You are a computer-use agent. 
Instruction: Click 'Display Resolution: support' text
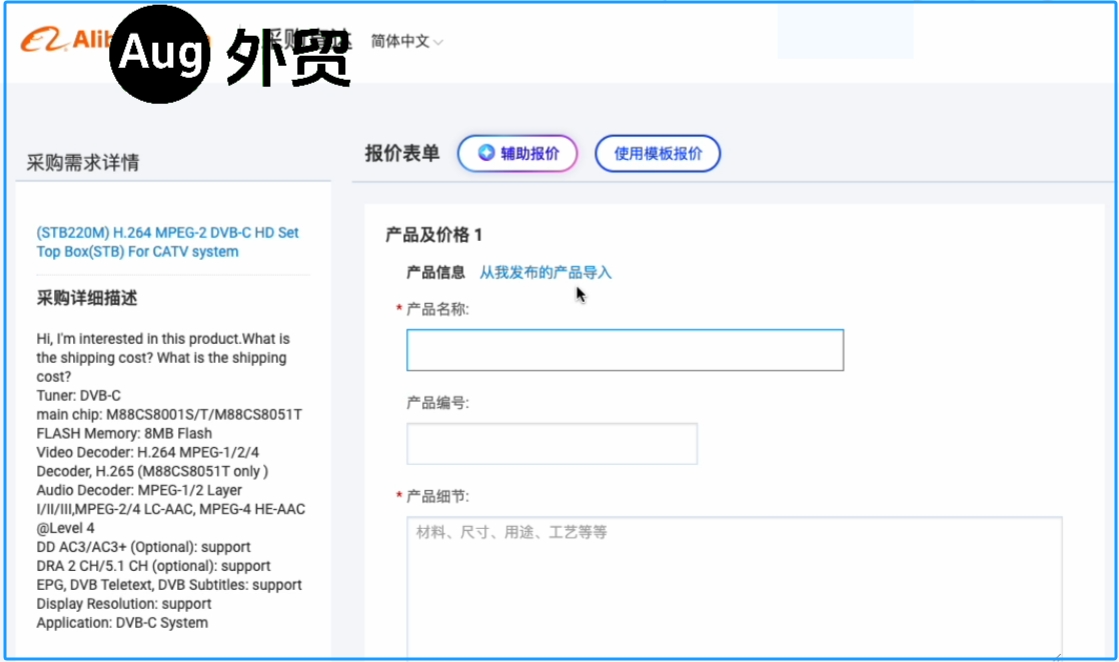pyautogui.click(x=123, y=604)
